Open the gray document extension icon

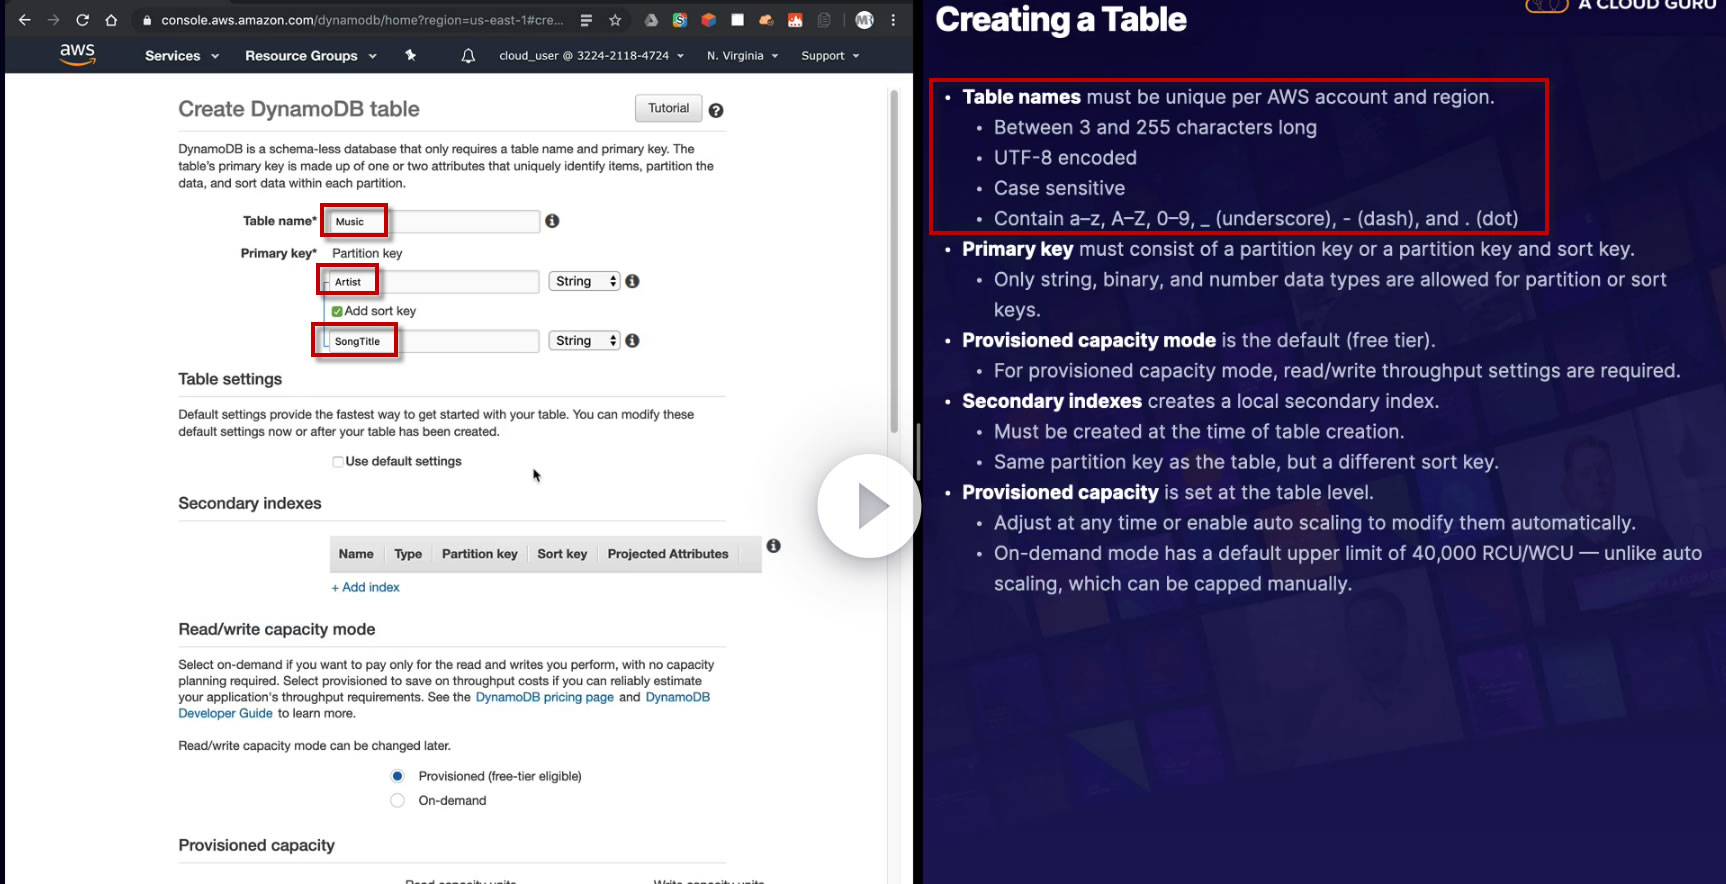pos(824,20)
